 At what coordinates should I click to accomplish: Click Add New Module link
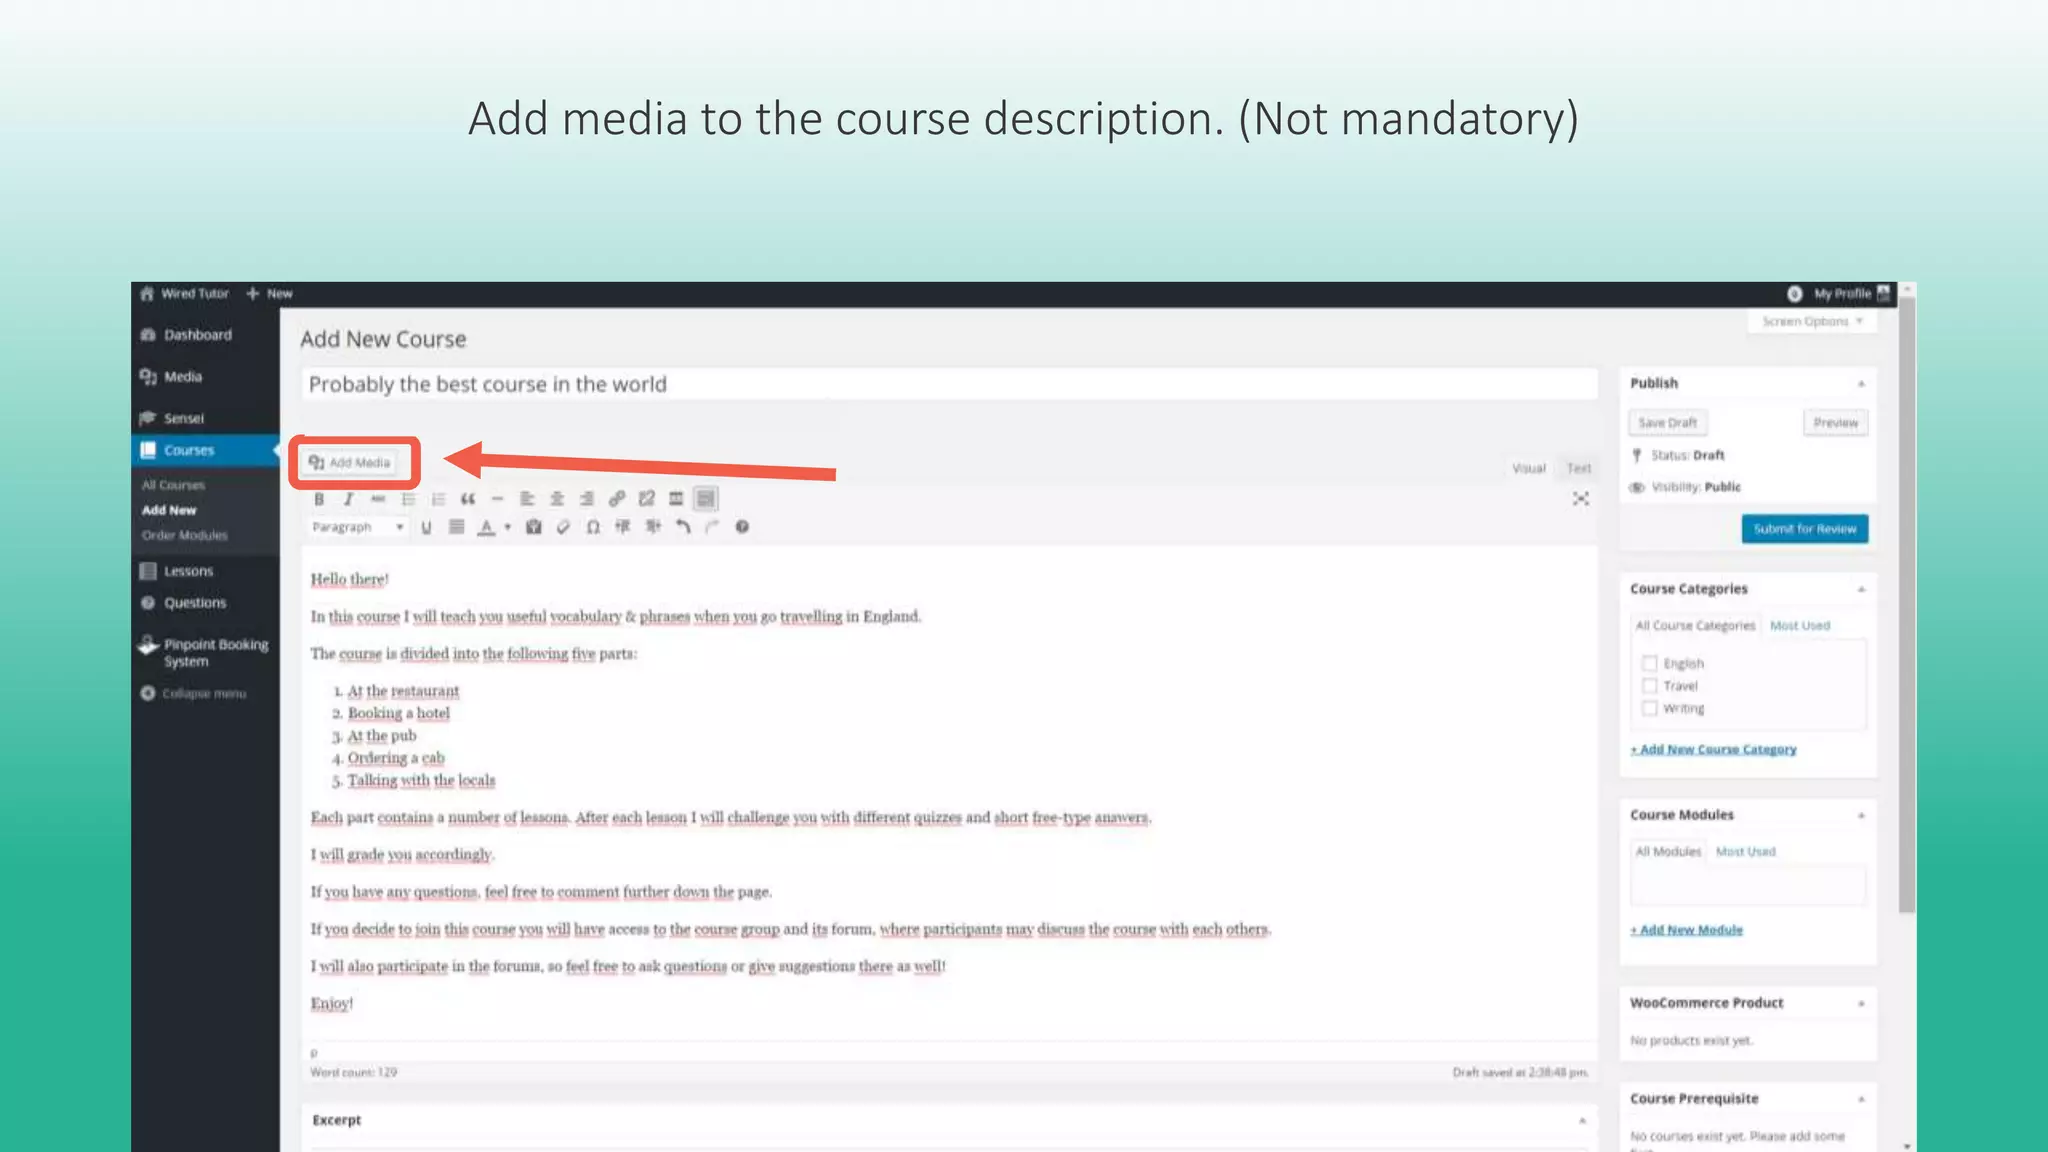pos(1686,930)
